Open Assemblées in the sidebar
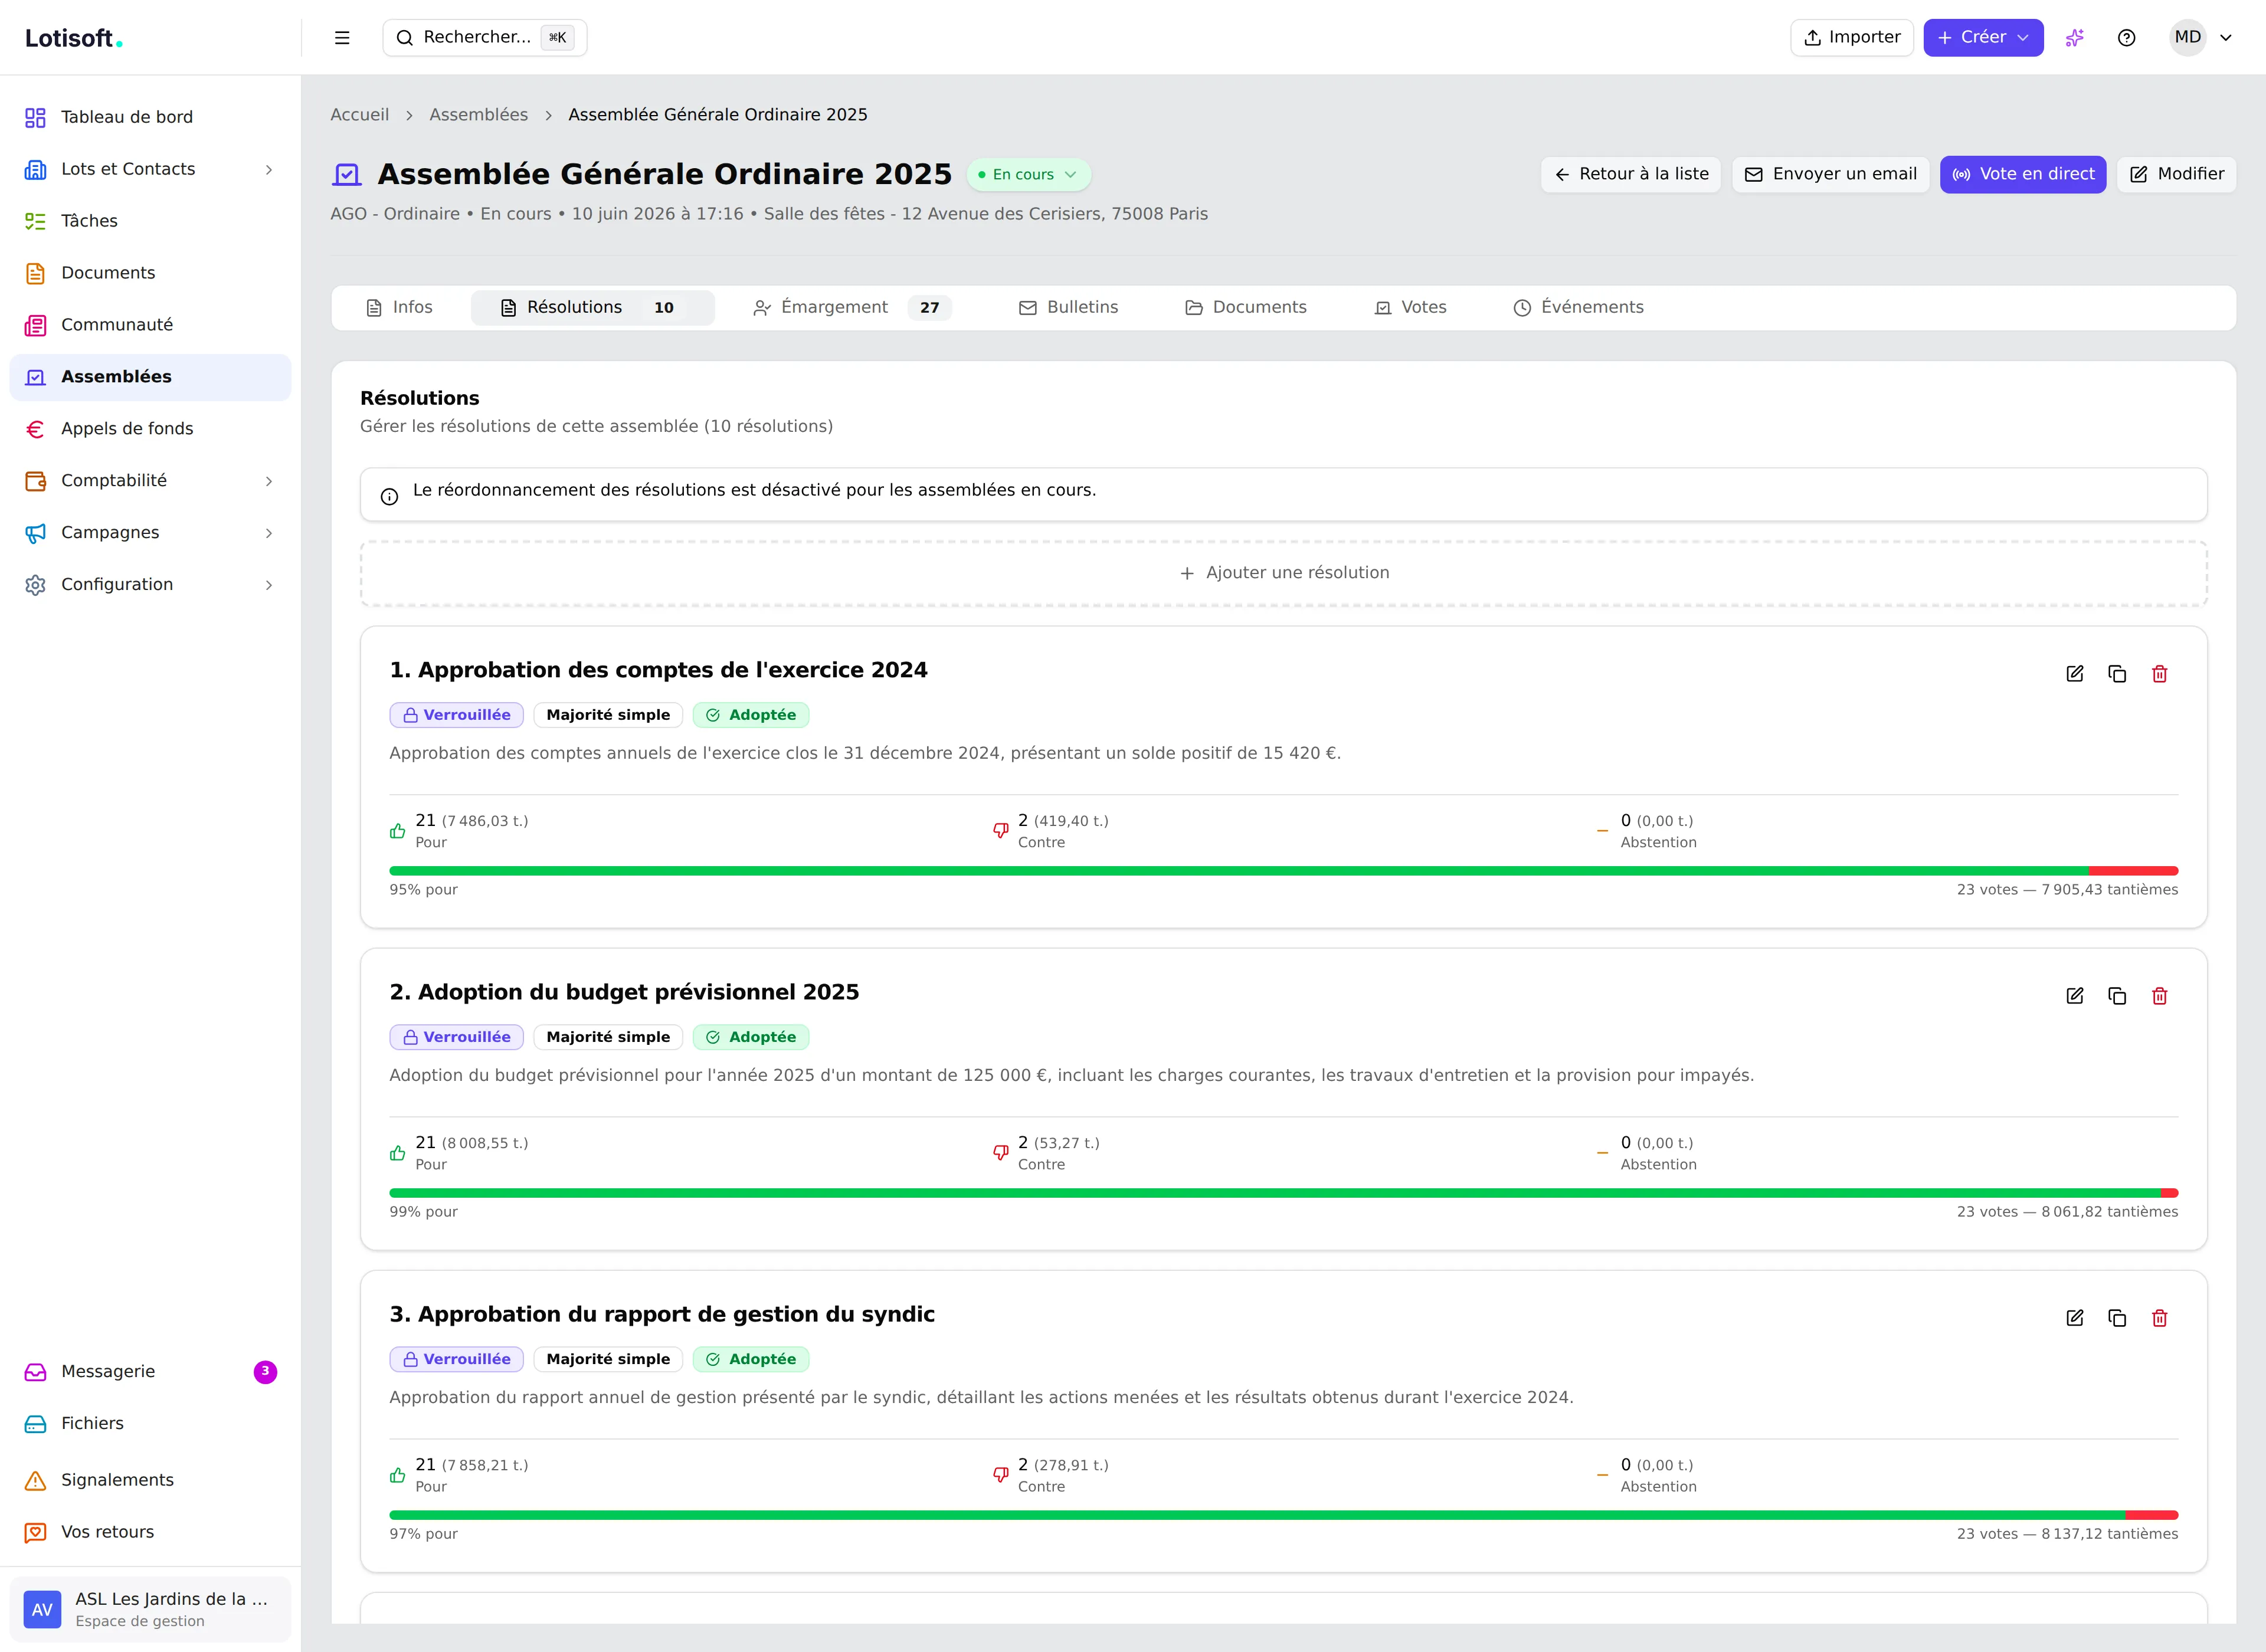The width and height of the screenshot is (2266, 1652). (150, 378)
